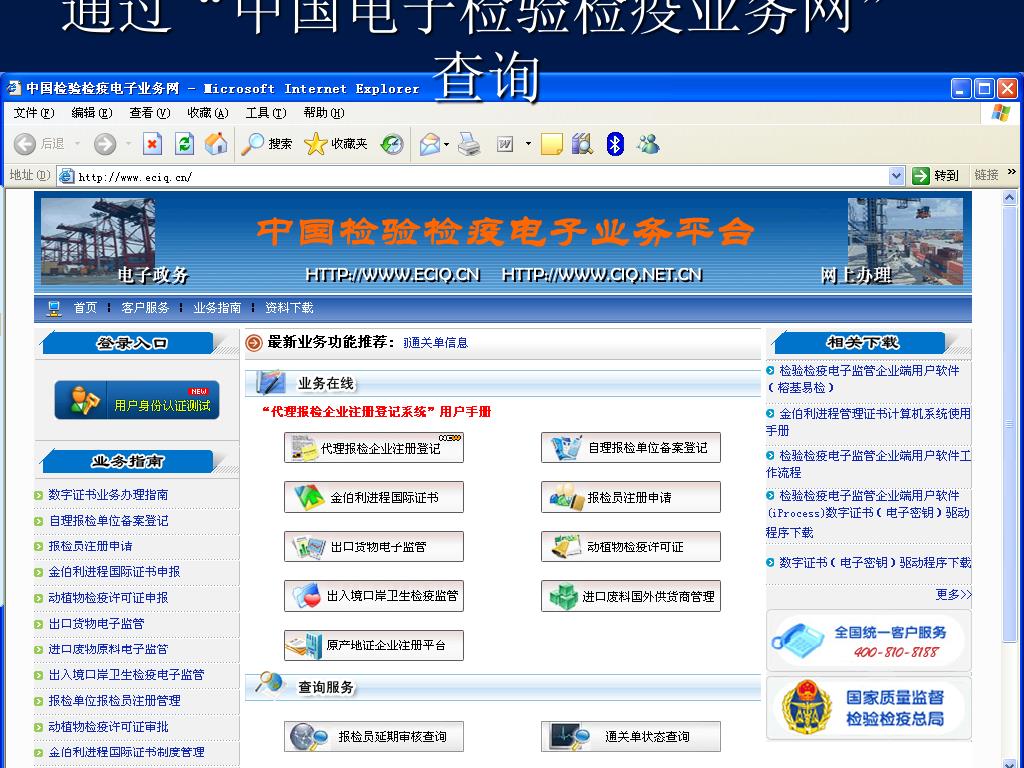Open sidebar link 进口废物原料电子监管
Screen dimensions: 1024x768
coord(108,649)
